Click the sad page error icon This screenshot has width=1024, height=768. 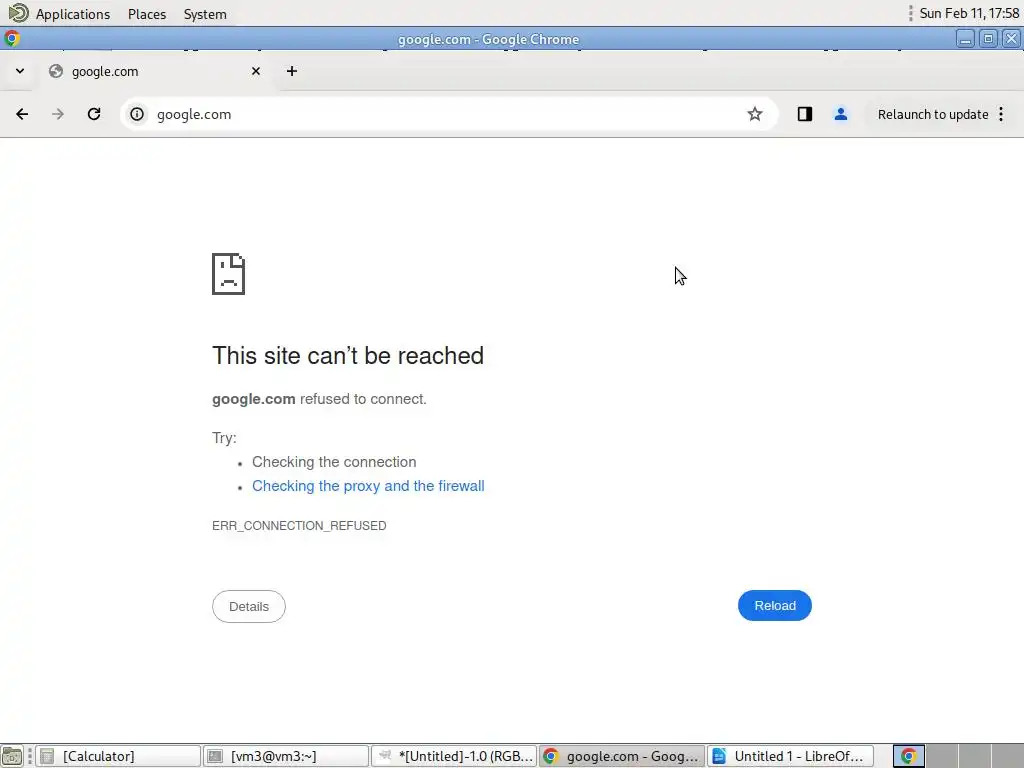point(229,274)
